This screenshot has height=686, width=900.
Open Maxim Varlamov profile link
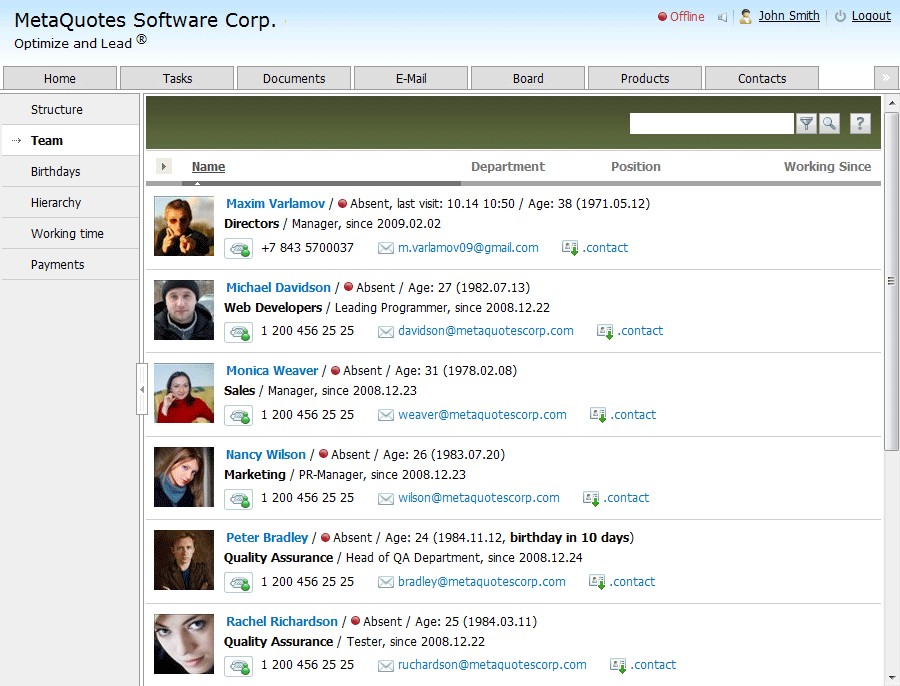click(x=276, y=204)
